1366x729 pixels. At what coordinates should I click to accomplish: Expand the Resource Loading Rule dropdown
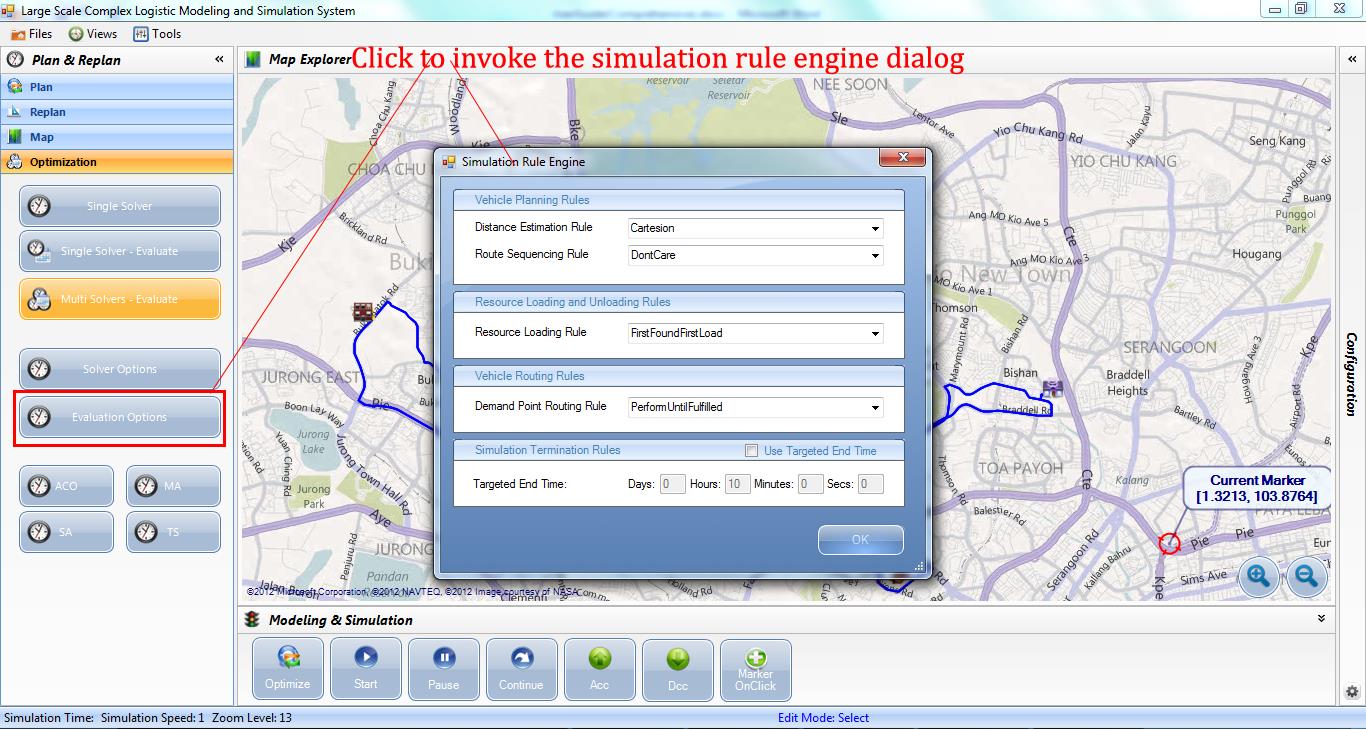tap(875, 333)
